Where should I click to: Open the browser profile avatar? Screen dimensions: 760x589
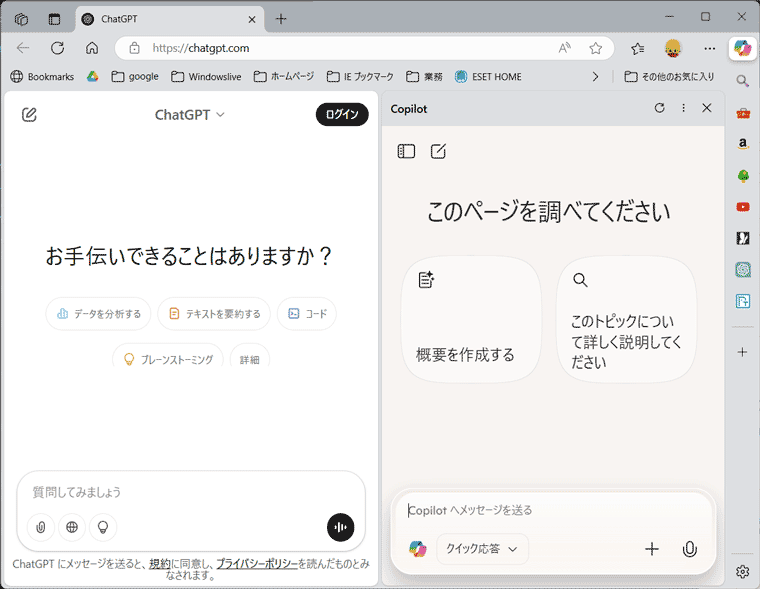click(673, 48)
